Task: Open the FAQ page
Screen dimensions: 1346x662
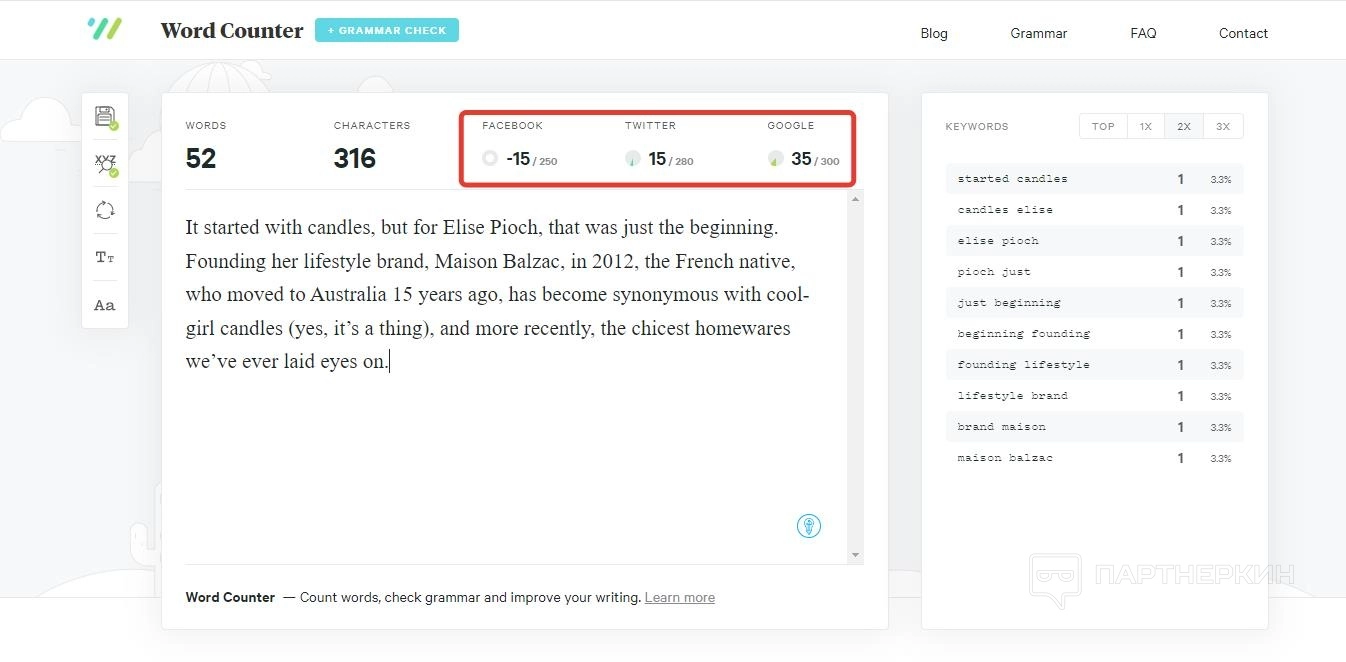Action: tap(1143, 33)
